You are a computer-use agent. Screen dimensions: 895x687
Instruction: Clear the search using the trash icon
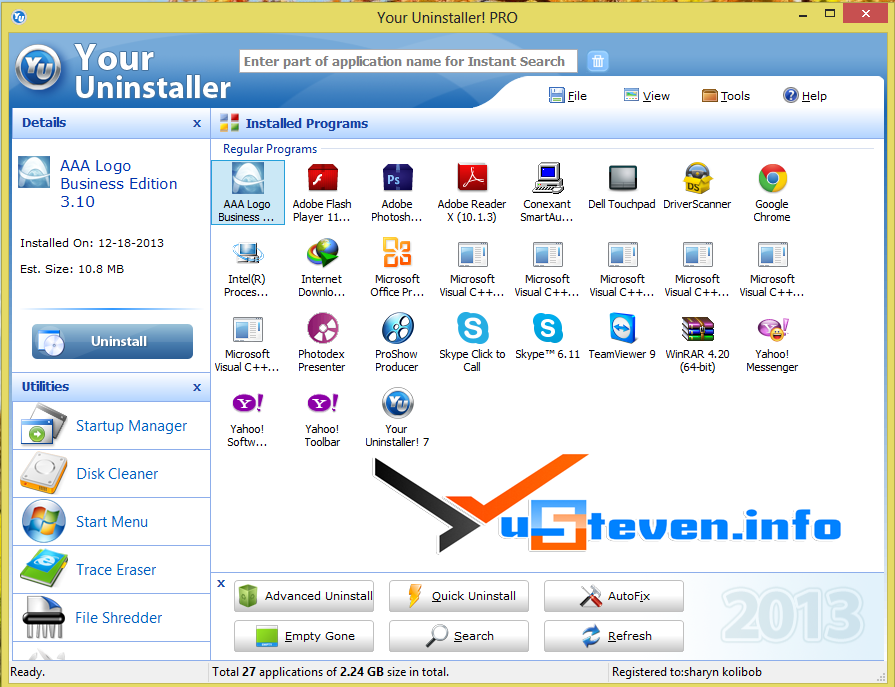597,61
